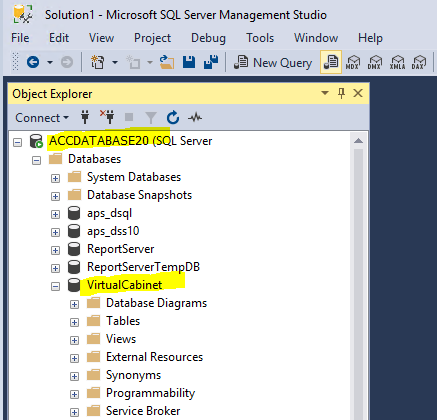Open the Tools menu
This screenshot has height=420, width=437.
(260, 38)
